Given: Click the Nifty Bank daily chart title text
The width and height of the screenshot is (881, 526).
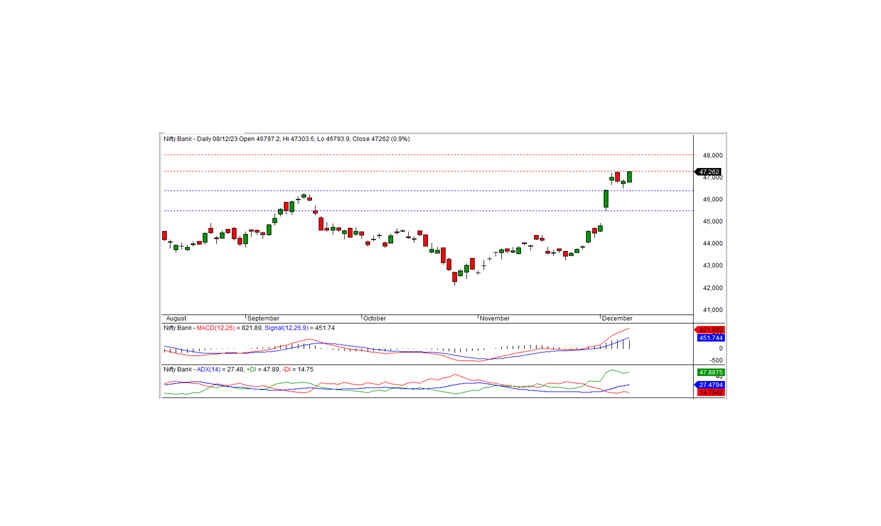Looking at the screenshot, I should [x=287, y=139].
